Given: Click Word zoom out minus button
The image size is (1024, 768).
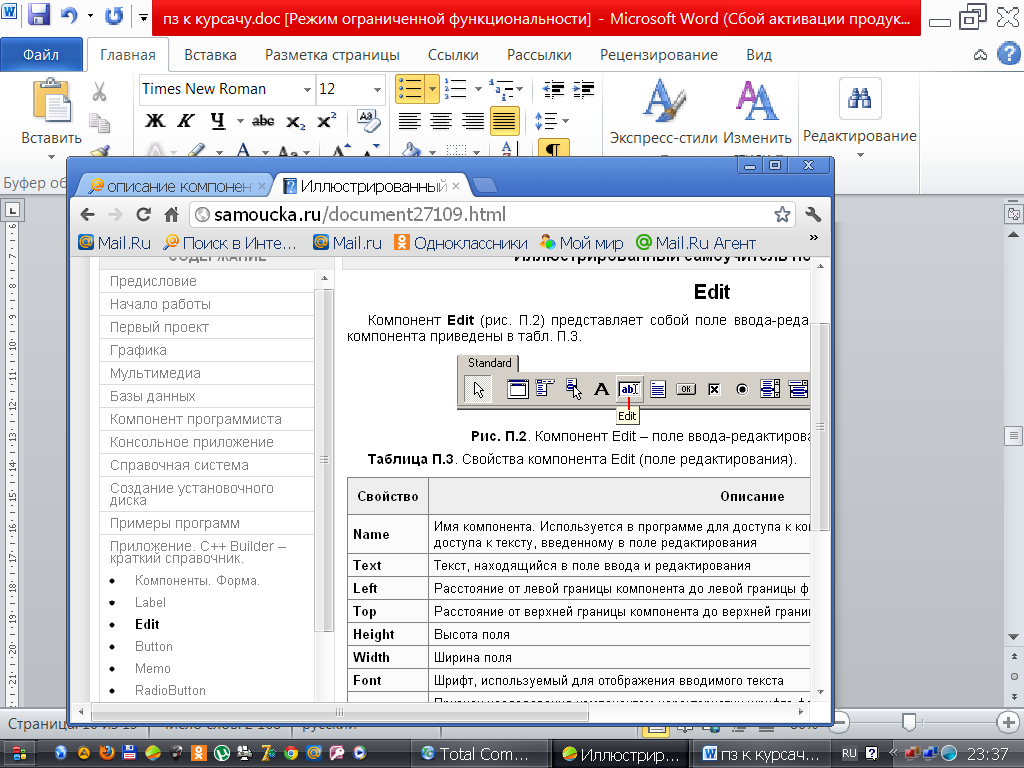Looking at the screenshot, I should (x=839, y=722).
